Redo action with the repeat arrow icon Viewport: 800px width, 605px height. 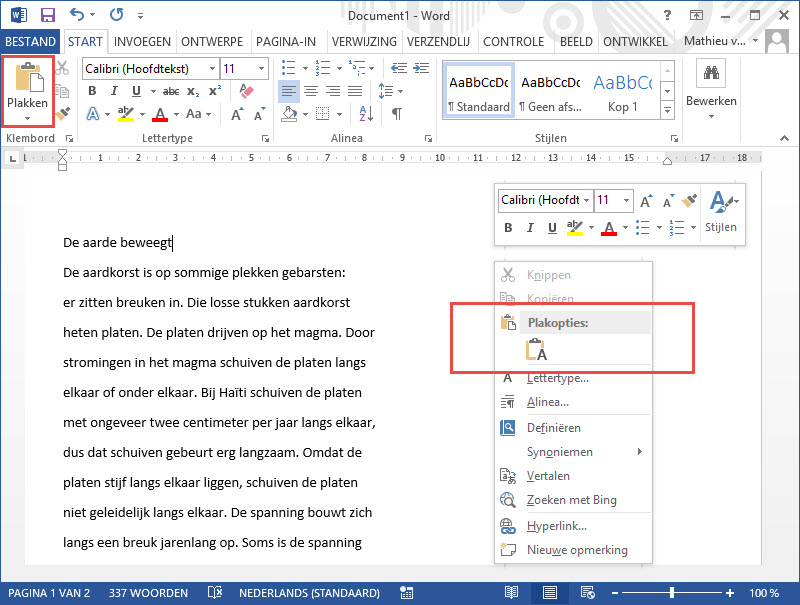[x=116, y=15]
